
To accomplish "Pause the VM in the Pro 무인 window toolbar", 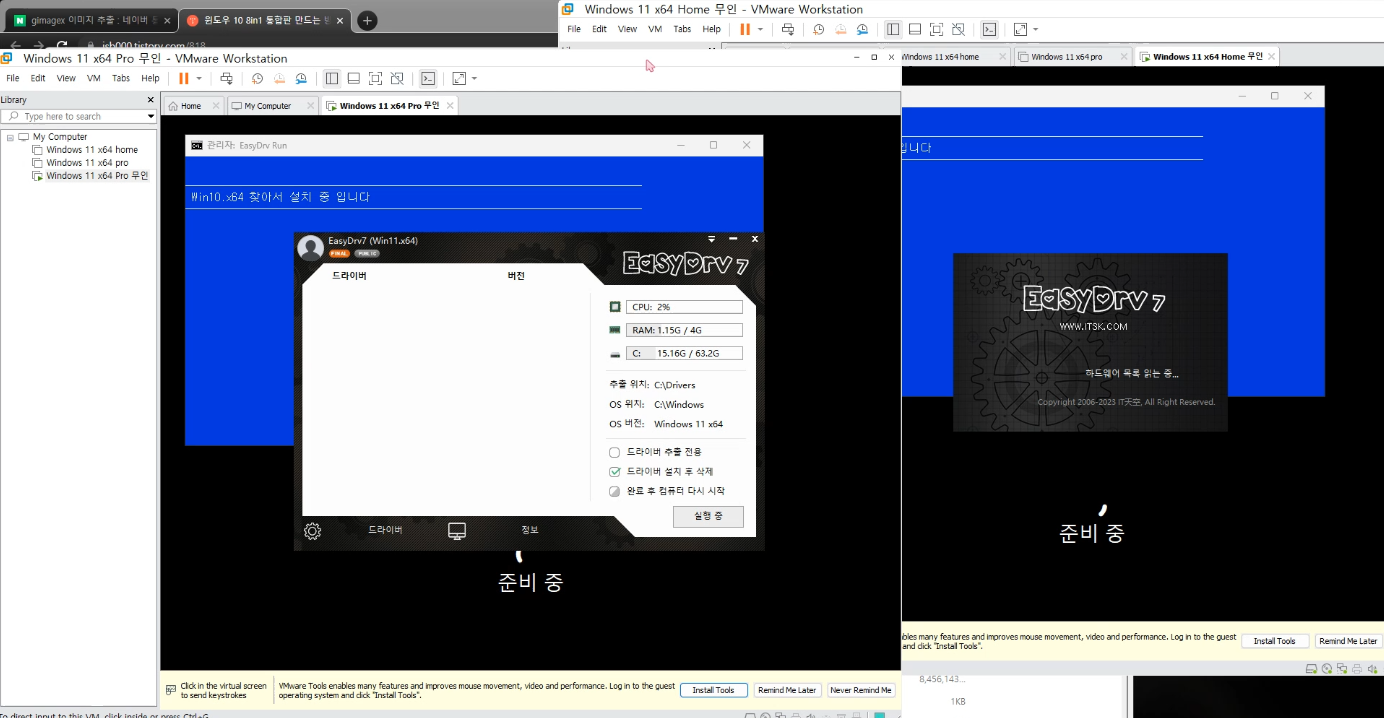I will pos(183,78).
